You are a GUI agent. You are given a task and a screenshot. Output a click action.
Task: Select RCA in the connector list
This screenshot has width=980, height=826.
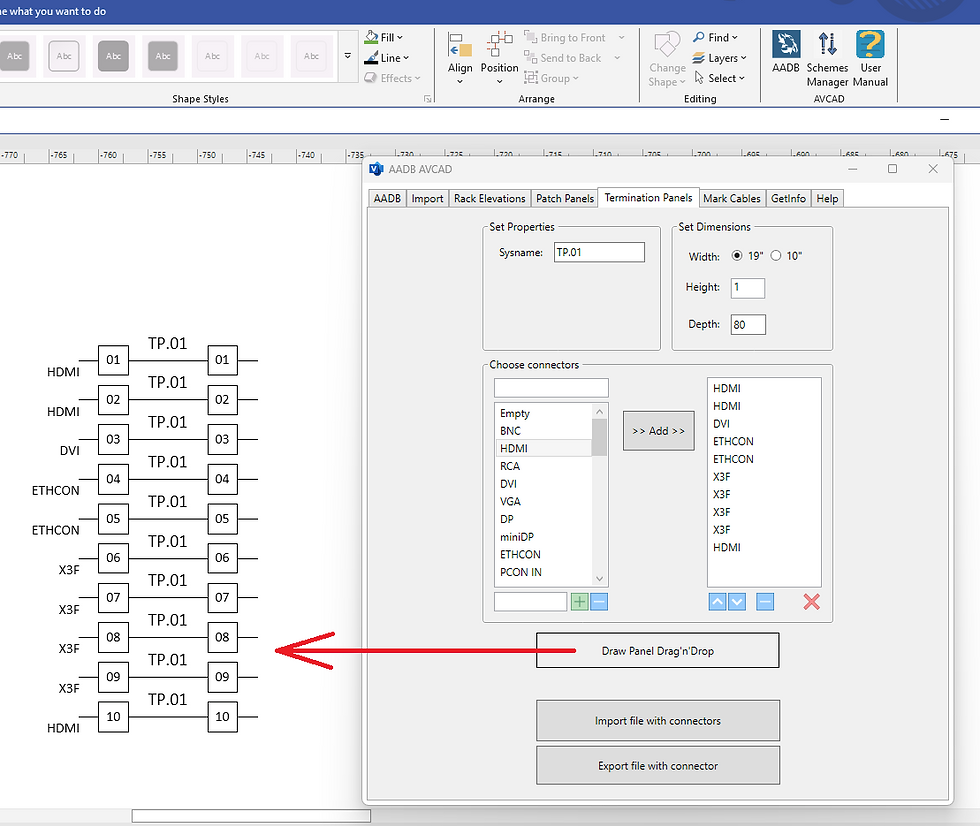pyautogui.click(x=544, y=466)
